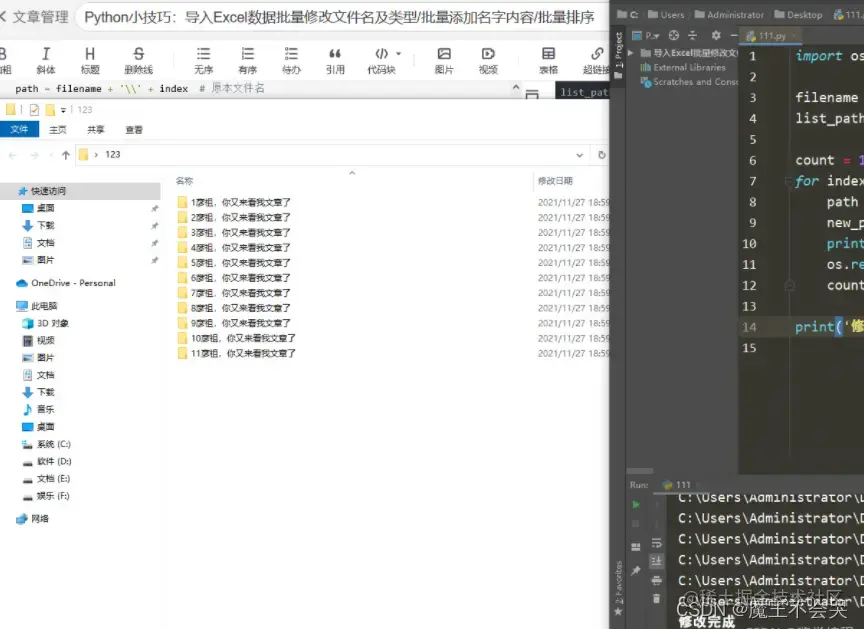The width and height of the screenshot is (864, 629).
Task: Open 娱乐 (F:) drive
Action: 53,496
